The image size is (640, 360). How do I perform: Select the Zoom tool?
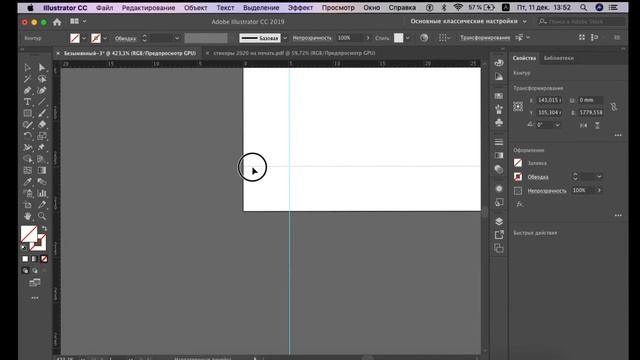(42, 216)
